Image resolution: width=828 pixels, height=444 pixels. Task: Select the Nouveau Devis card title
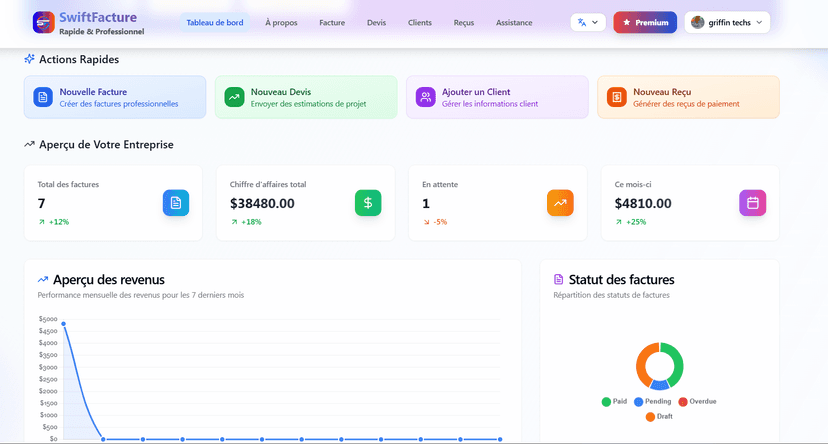281,92
